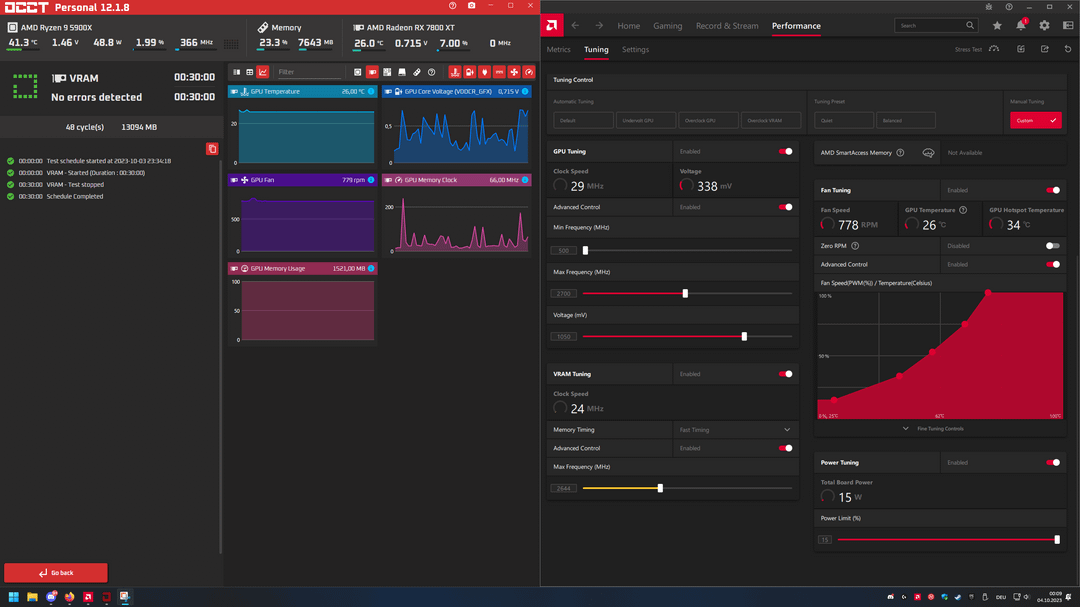Select the Undervolt GPU preset
This screenshot has width=1080, height=607.
point(645,121)
